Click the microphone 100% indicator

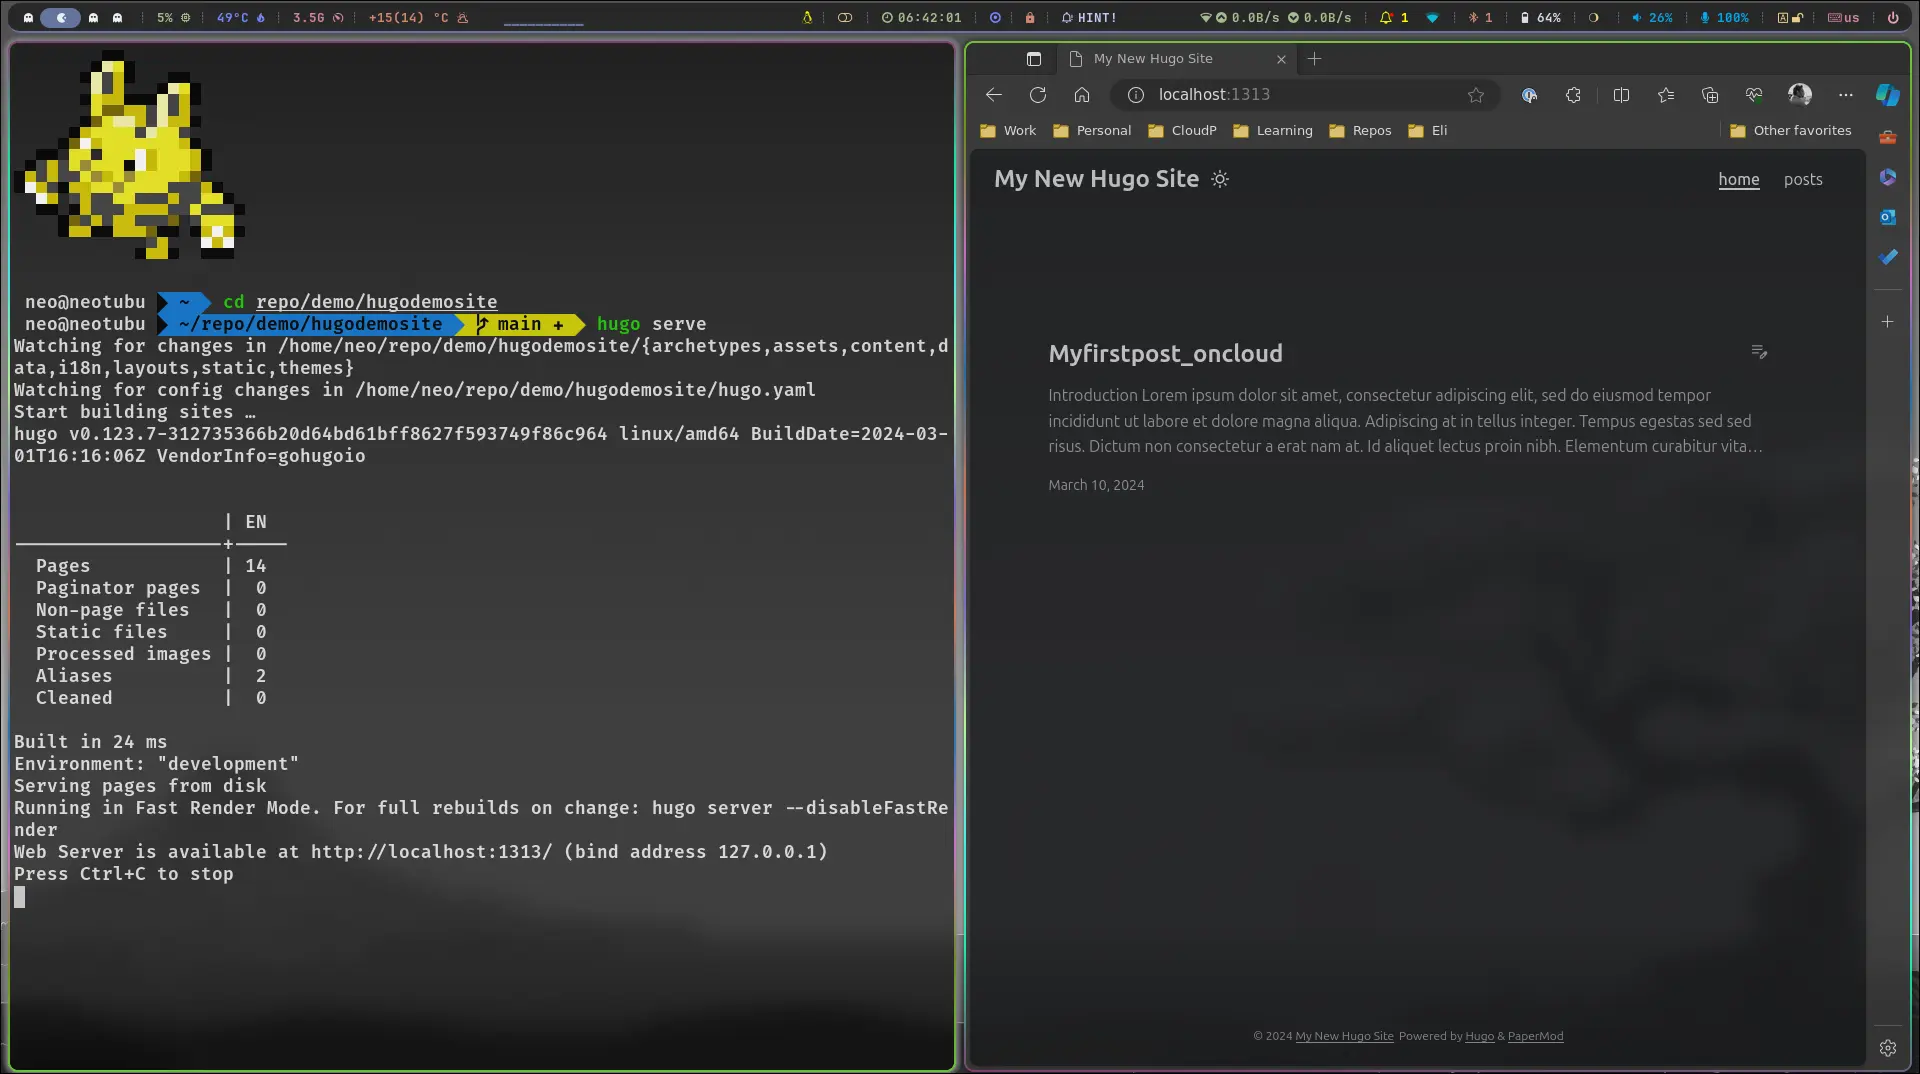coord(1724,17)
